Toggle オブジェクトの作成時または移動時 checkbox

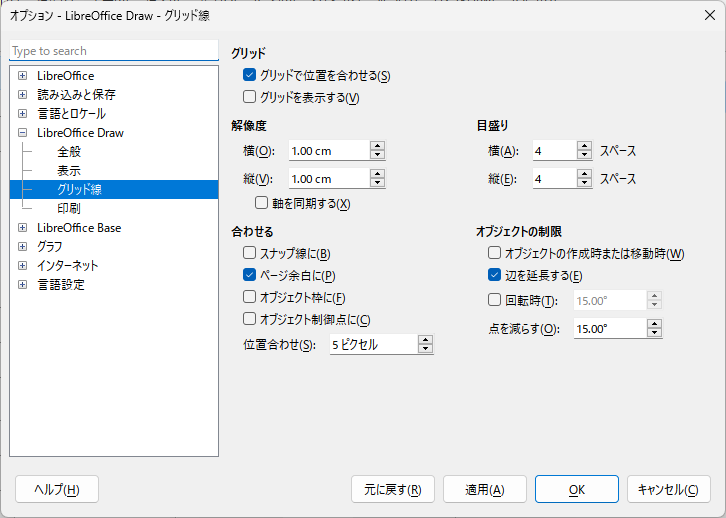[494, 253]
